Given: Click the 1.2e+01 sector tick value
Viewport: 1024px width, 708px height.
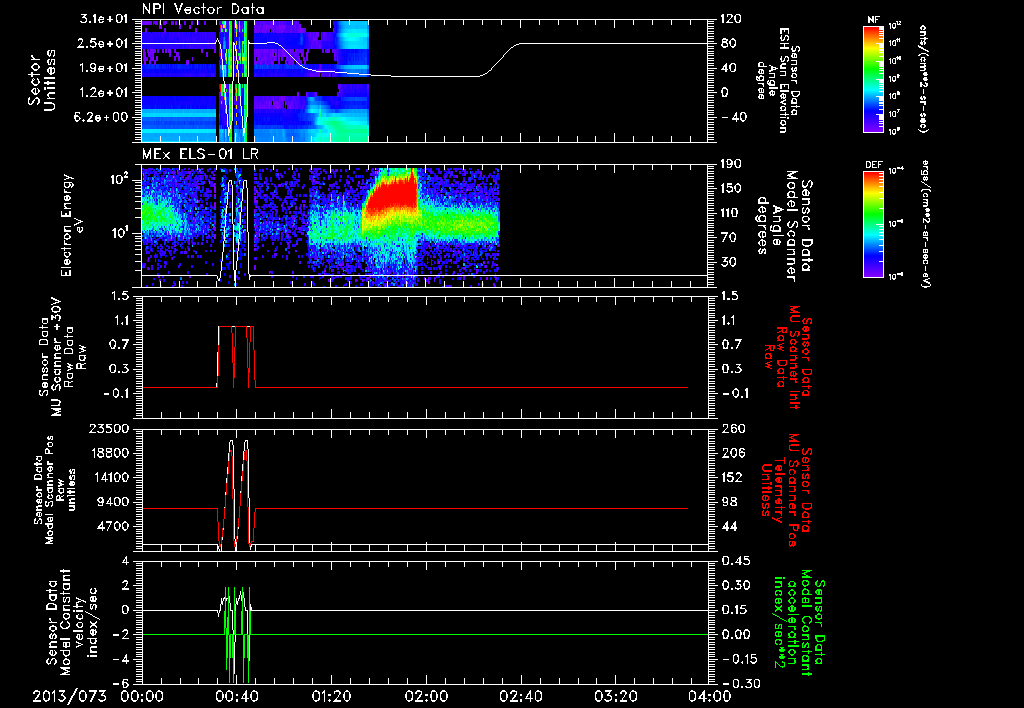Looking at the screenshot, I should click(x=105, y=93).
